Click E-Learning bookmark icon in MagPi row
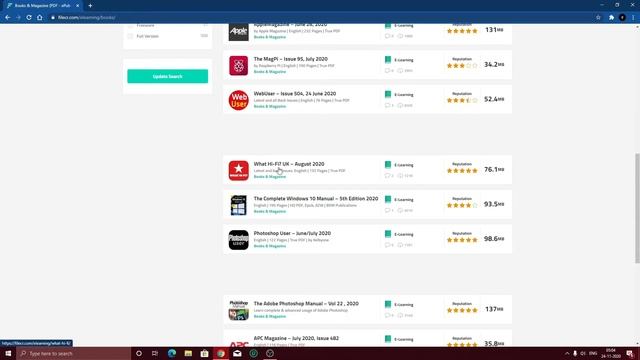Image resolution: width=640 pixels, height=360 pixels. click(388, 60)
